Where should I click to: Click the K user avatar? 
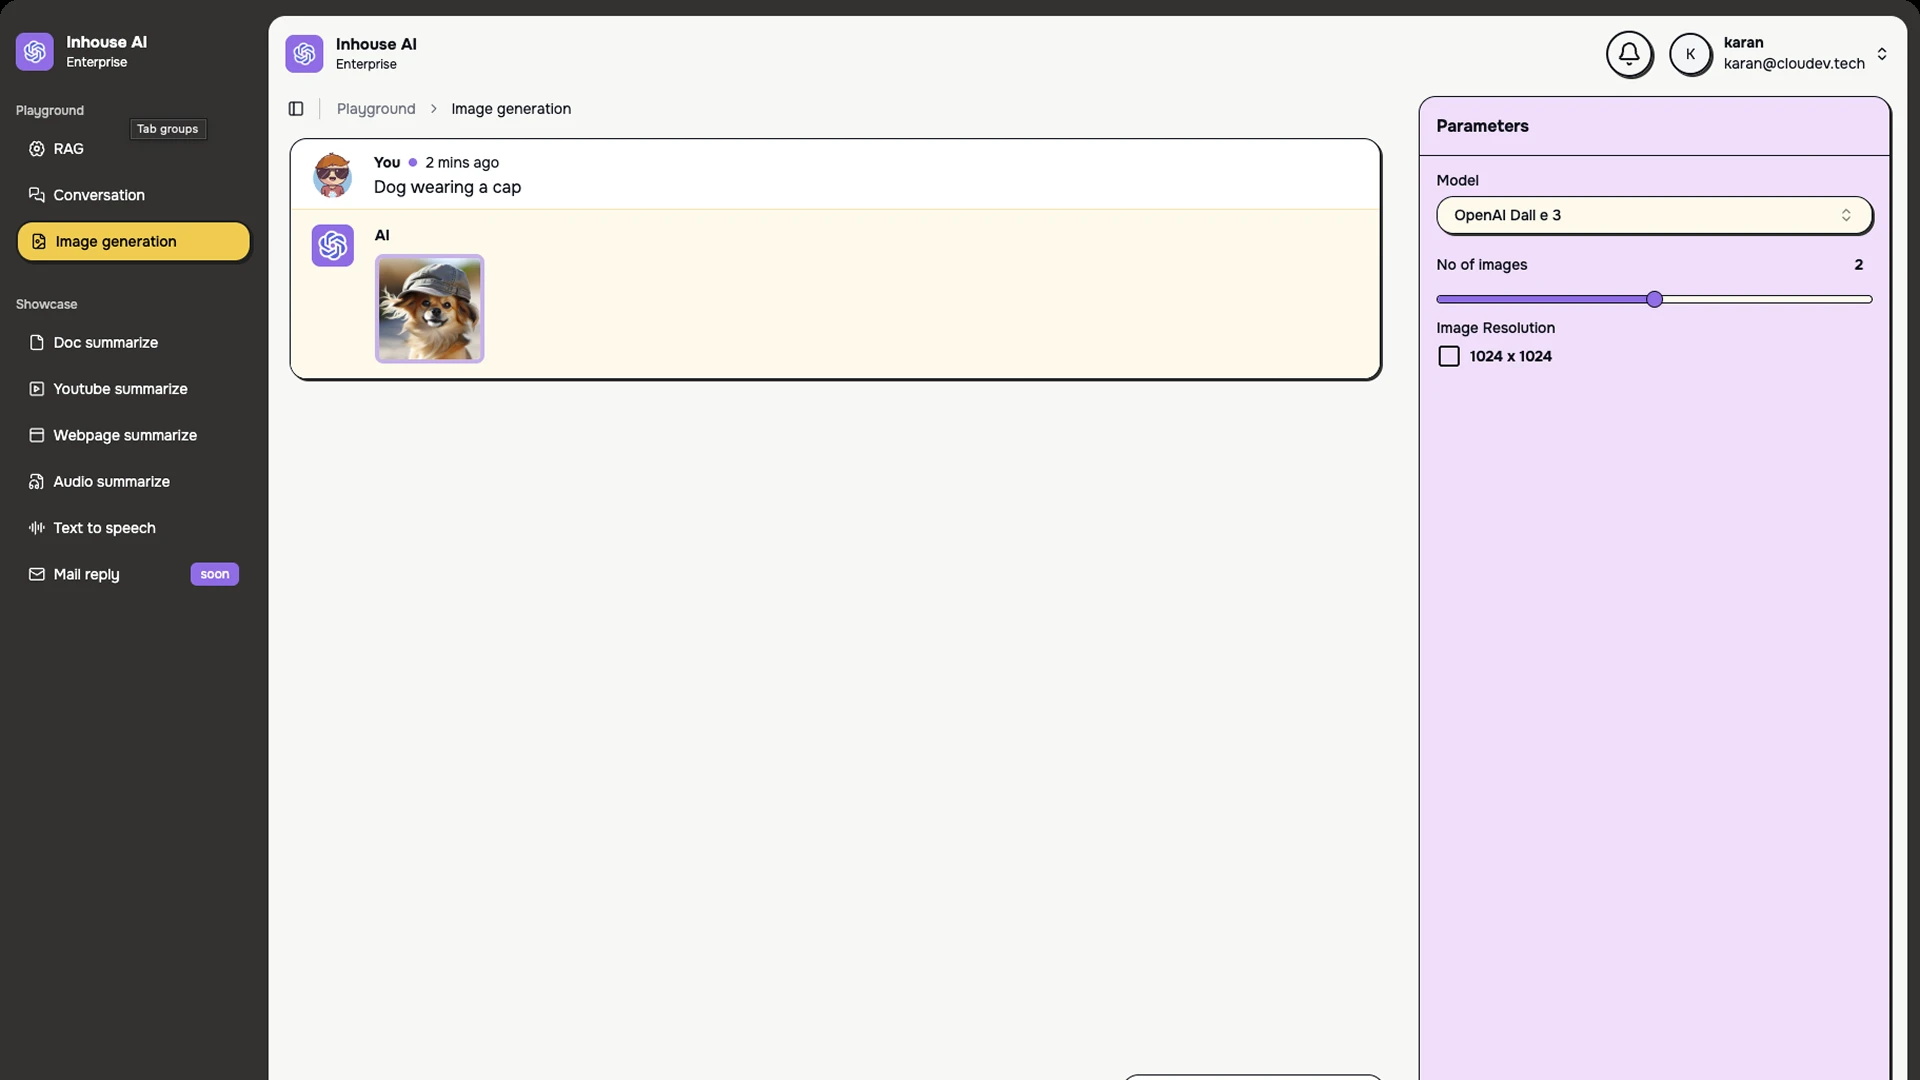(1690, 54)
